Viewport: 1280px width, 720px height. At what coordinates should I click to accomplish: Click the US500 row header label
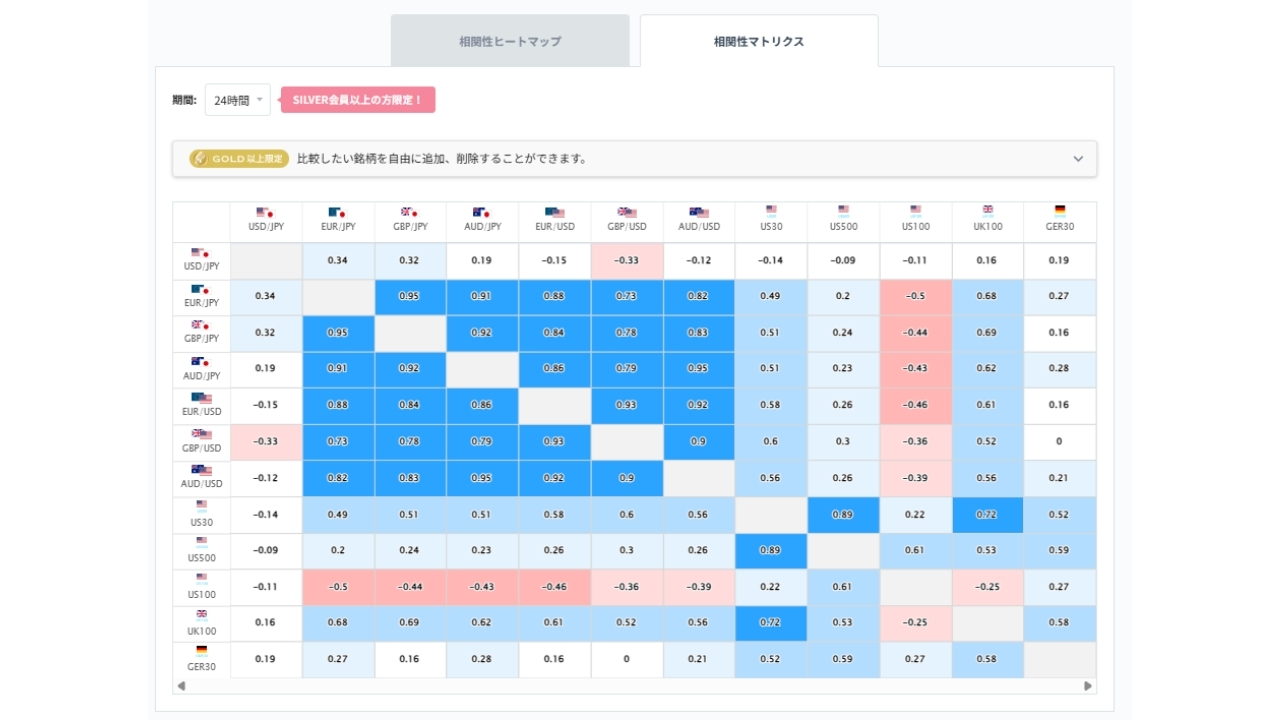(x=201, y=558)
